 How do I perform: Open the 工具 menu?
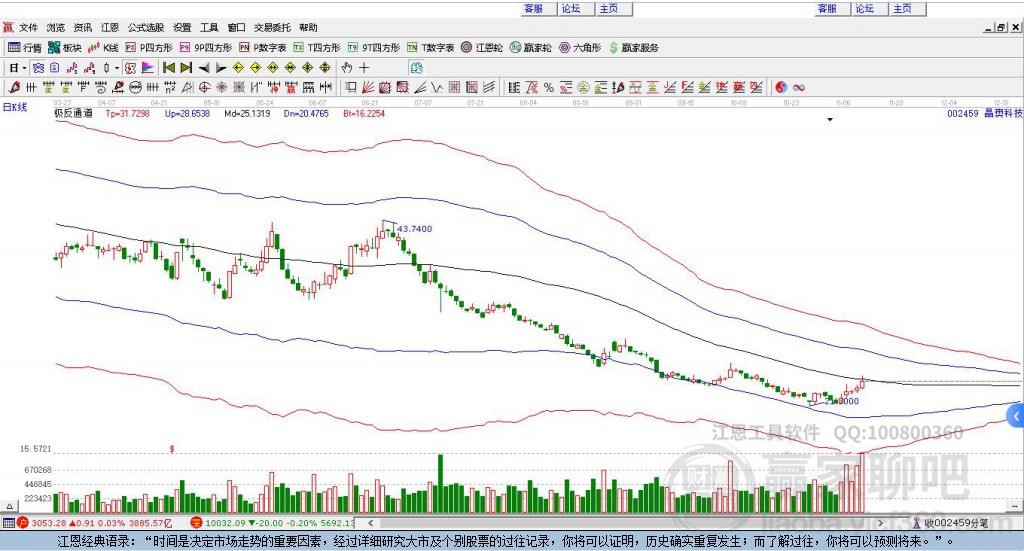[x=209, y=27]
